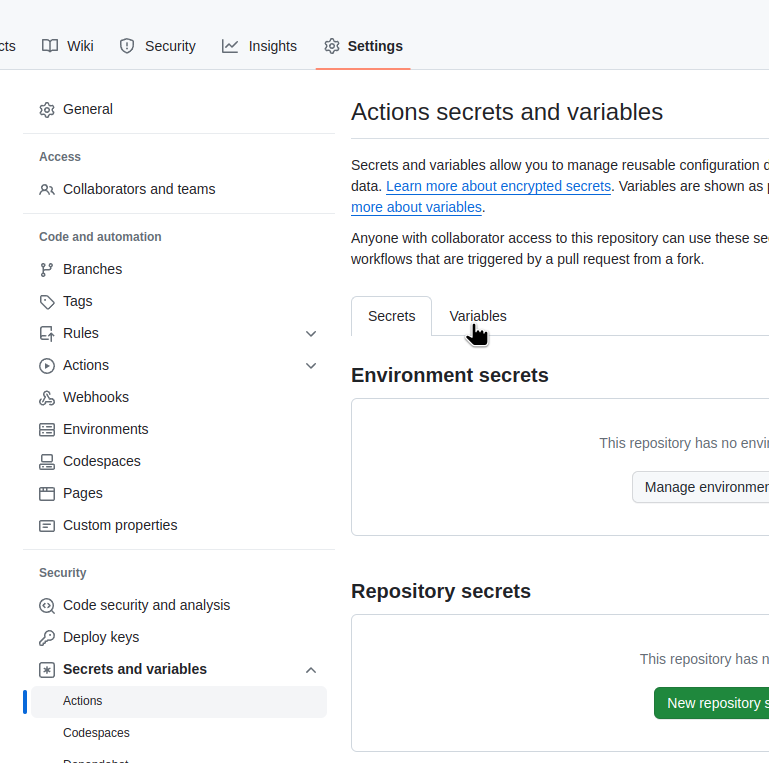
Task: Click the Secrets and variables label
Action: (135, 670)
